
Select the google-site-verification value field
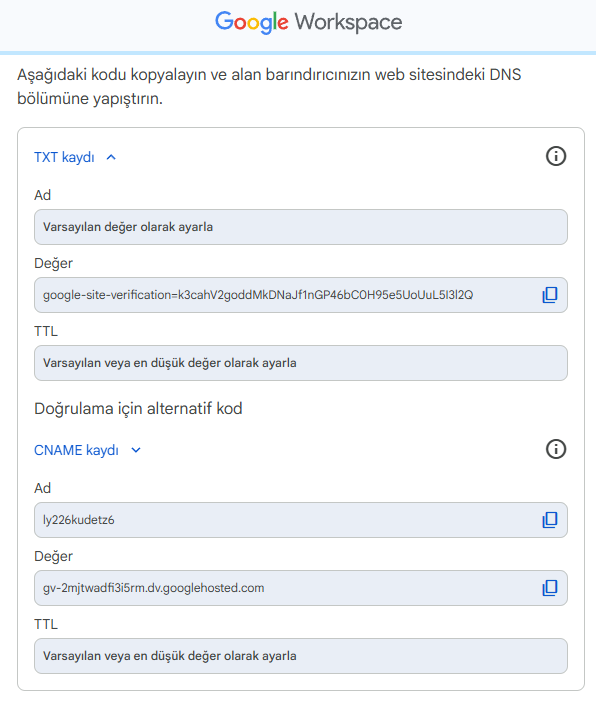point(301,295)
